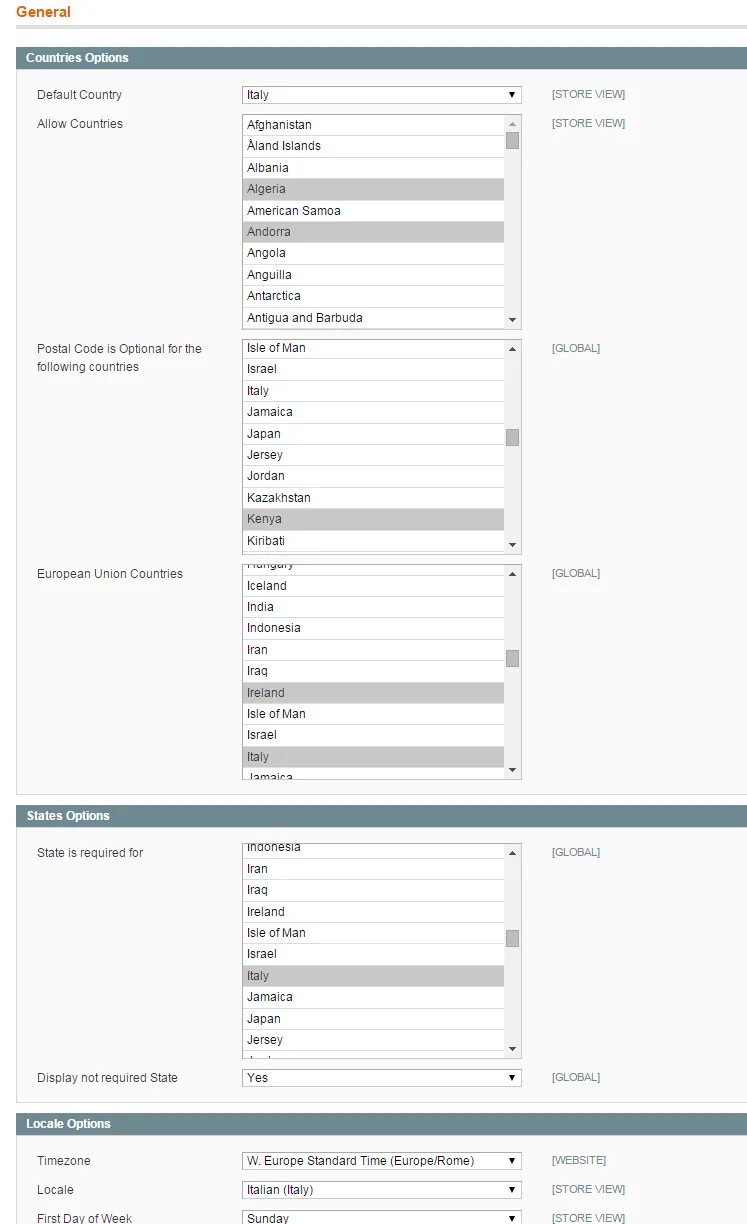Select Anguilla in Allow Countries list
This screenshot has height=1224, width=747.
point(373,275)
